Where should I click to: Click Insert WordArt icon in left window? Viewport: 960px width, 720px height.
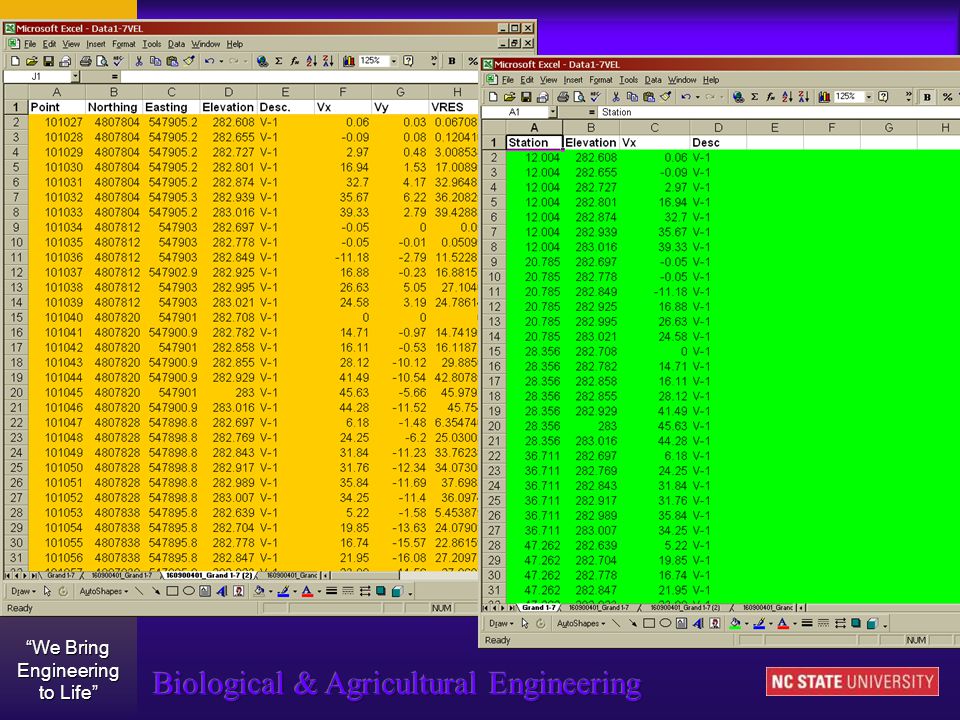pos(222,591)
